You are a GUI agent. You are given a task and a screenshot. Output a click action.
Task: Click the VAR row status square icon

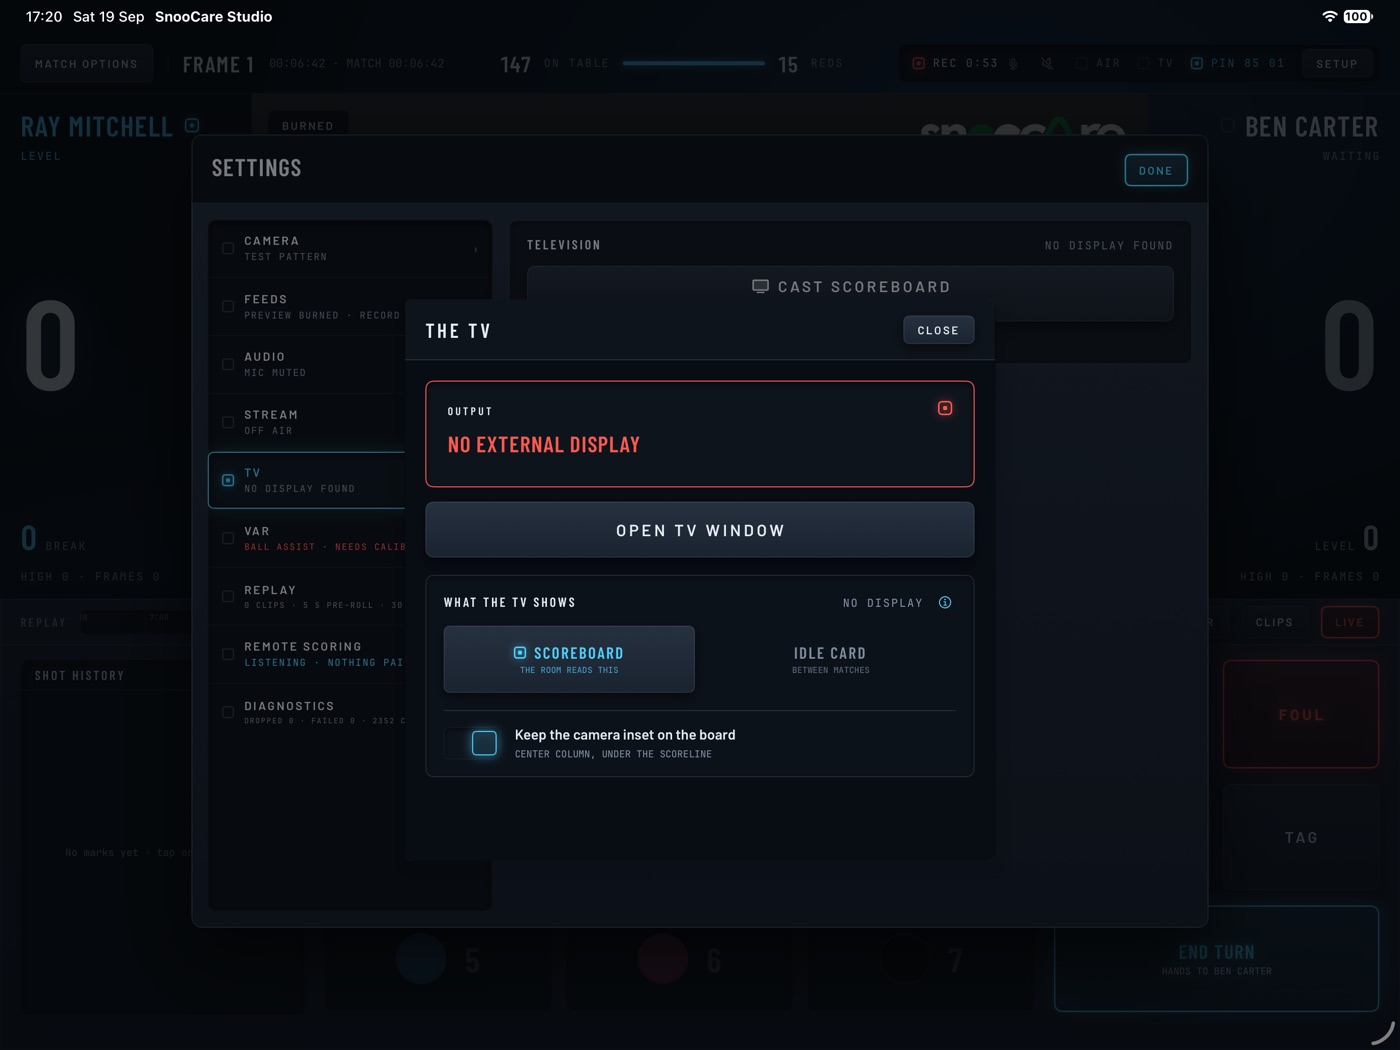[228, 538]
